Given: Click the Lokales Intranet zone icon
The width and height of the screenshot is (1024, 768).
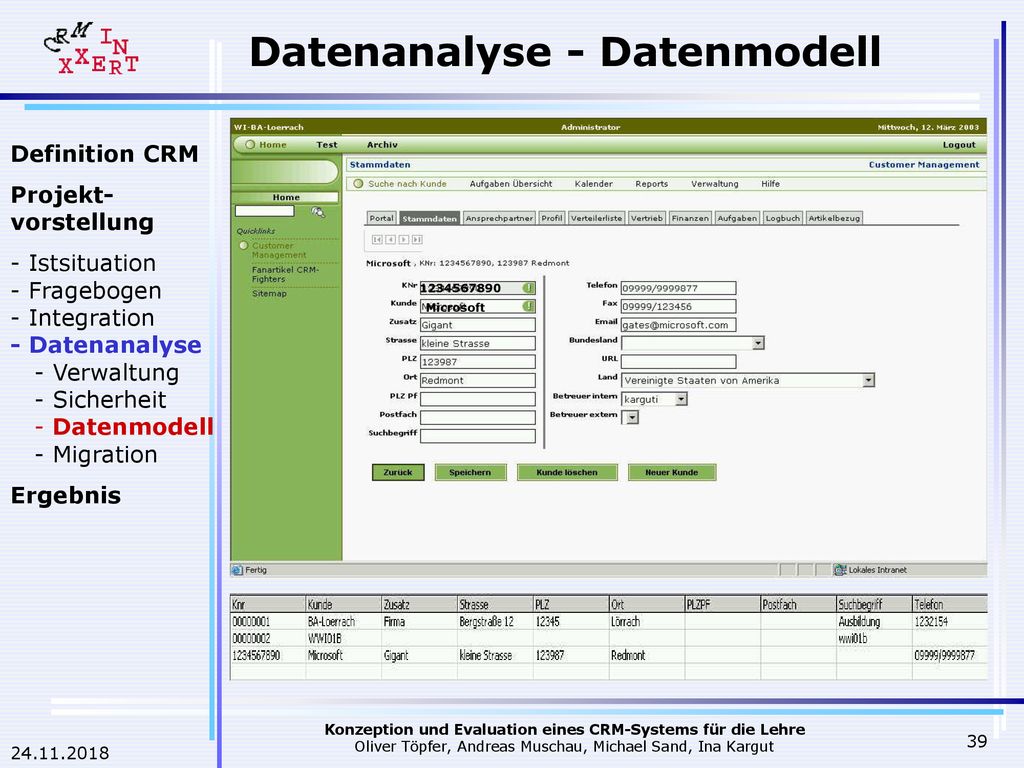Looking at the screenshot, I should click(840, 570).
